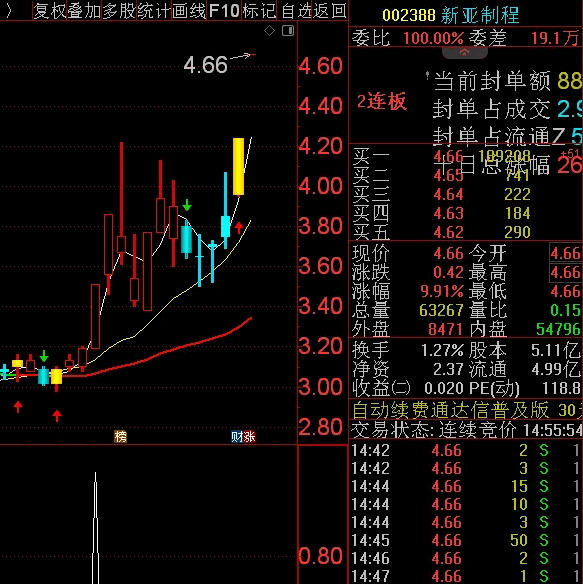Image resolution: width=583 pixels, height=584 pixels.
Task: Click the 4.20 price axis label
Action: (320, 146)
